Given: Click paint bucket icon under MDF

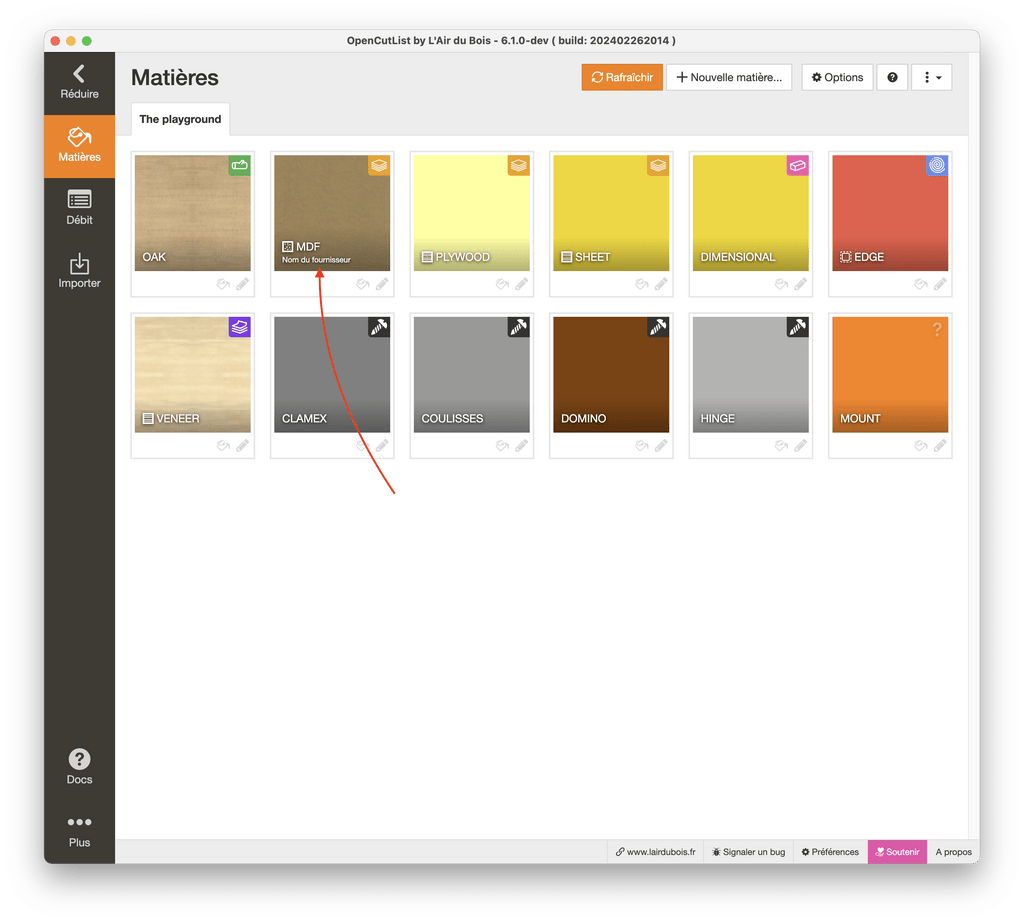Looking at the screenshot, I should point(363,284).
